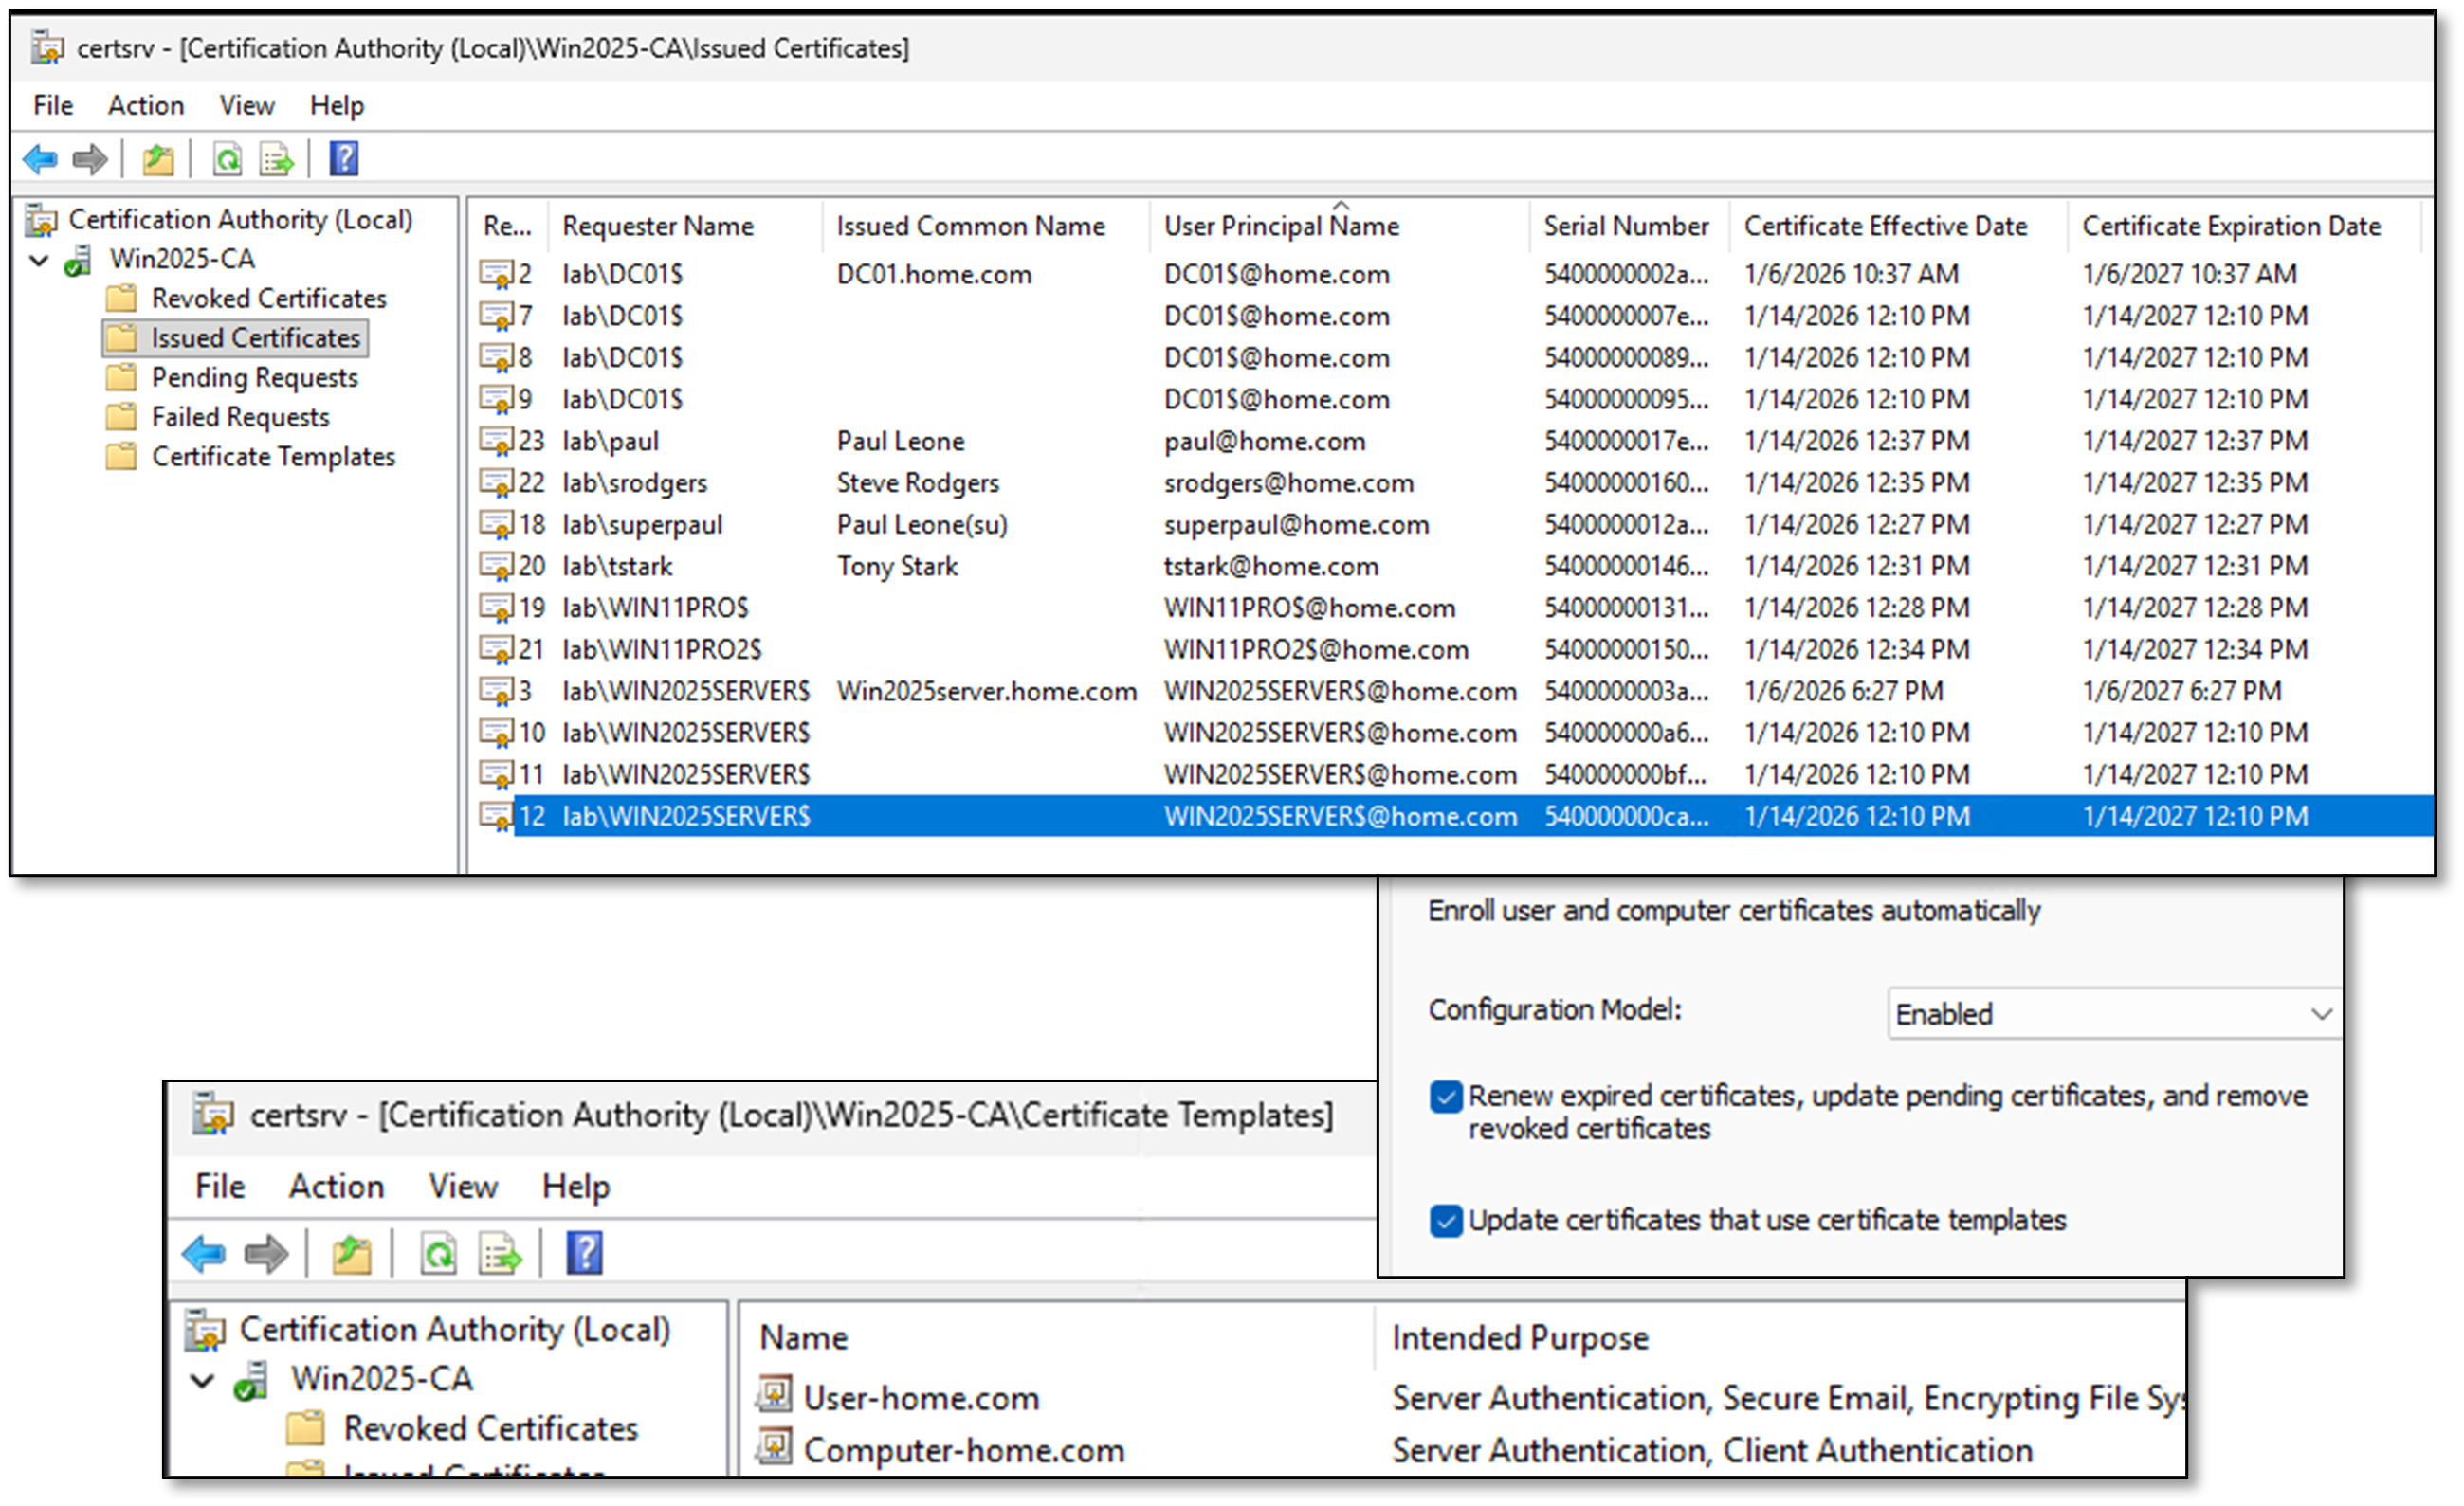The height and width of the screenshot is (1506, 2464).
Task: Refresh the Certificate Templates window
Action: [x=438, y=1254]
